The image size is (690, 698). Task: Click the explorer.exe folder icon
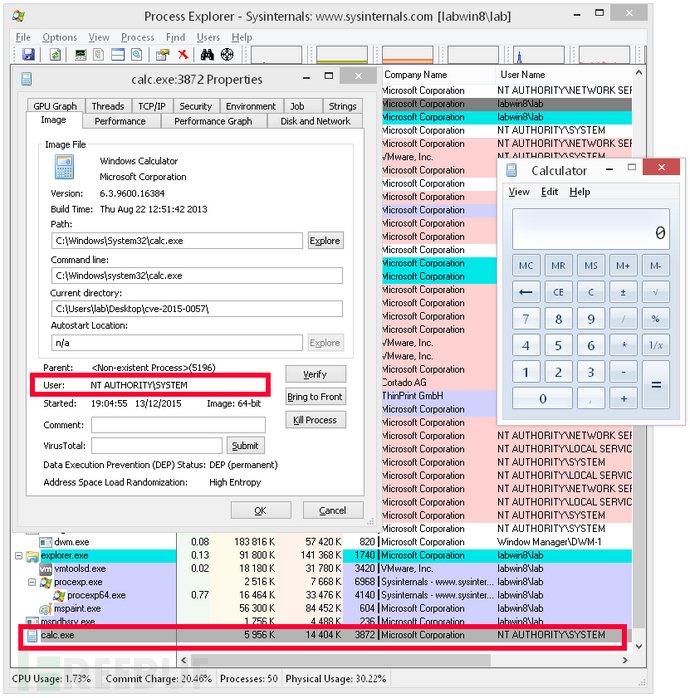point(32,556)
